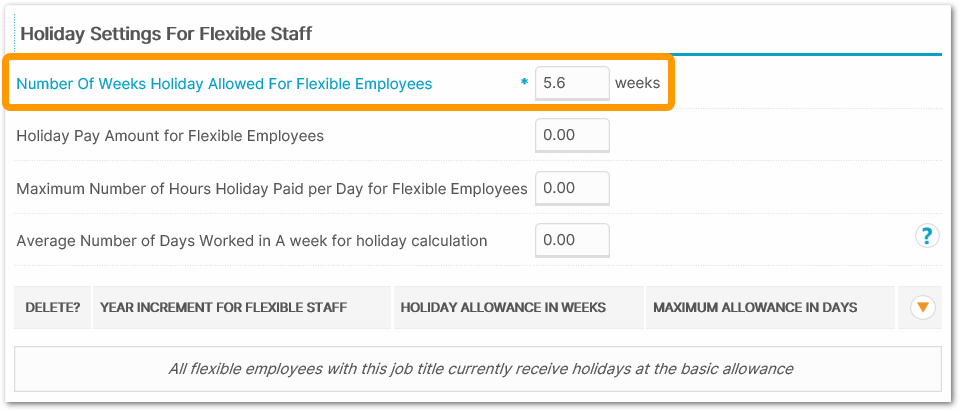
Task: Click the basic allowance notice message row
Action: coord(478,369)
